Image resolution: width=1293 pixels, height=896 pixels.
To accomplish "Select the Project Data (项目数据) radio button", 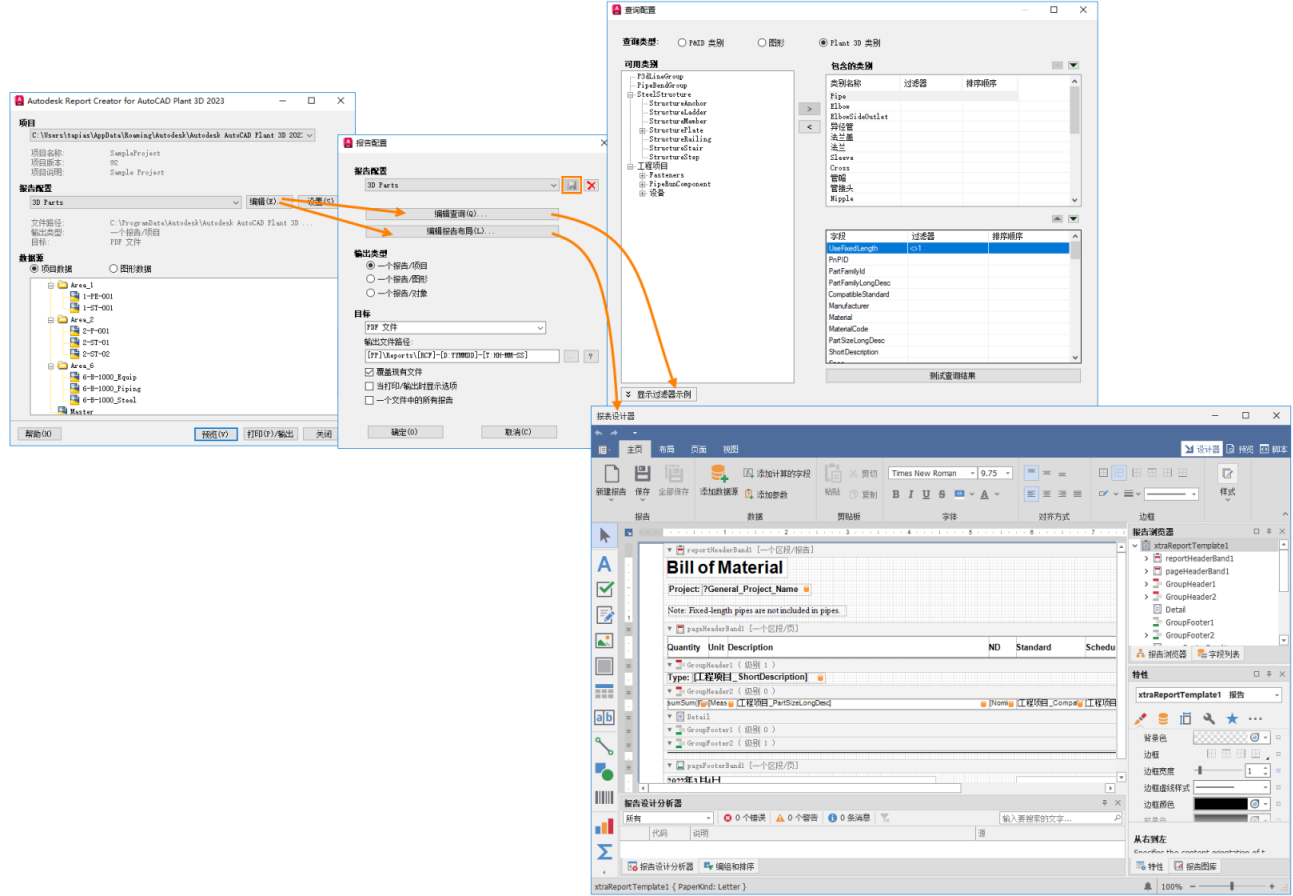I will click(x=35, y=269).
